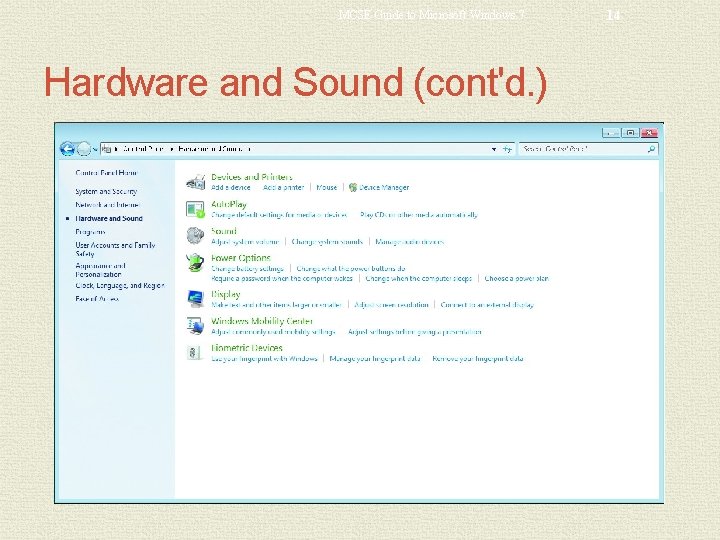
Task: Click the Back navigation arrow
Action: pos(68,149)
